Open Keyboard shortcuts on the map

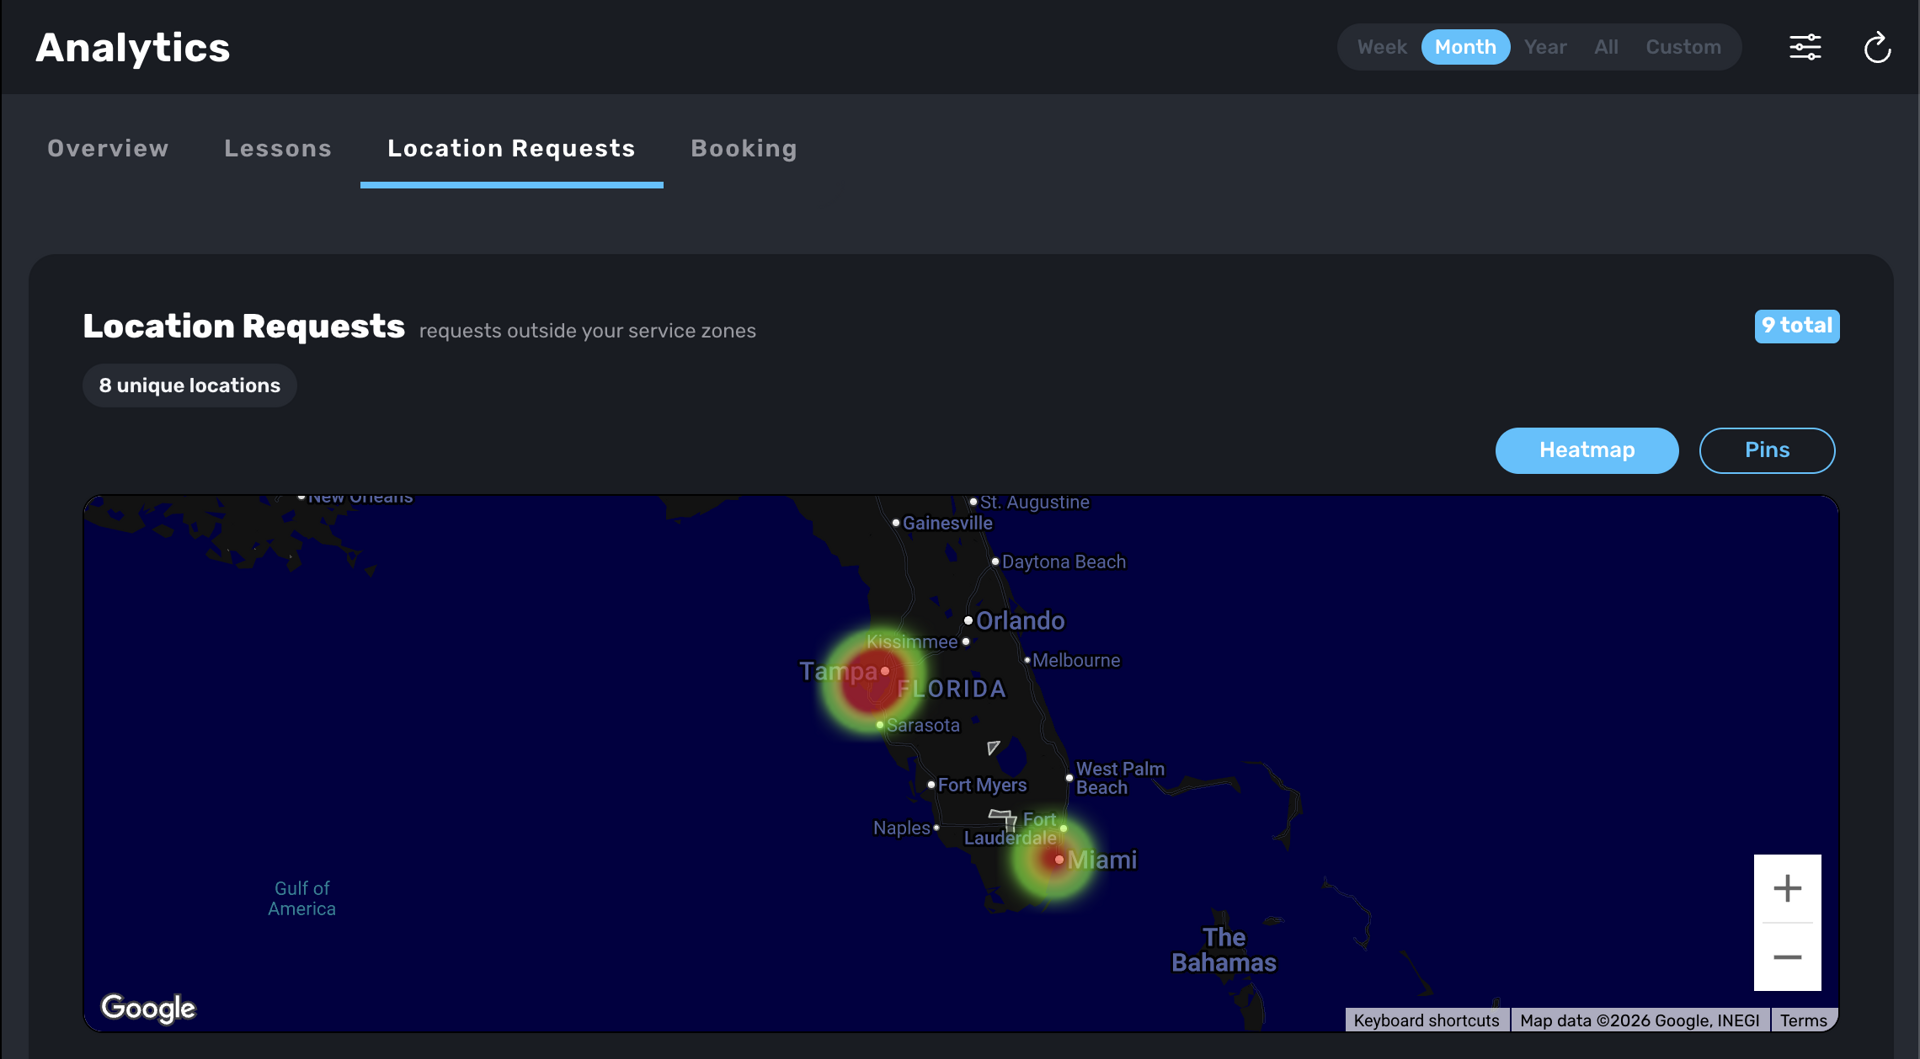[x=1426, y=1020]
